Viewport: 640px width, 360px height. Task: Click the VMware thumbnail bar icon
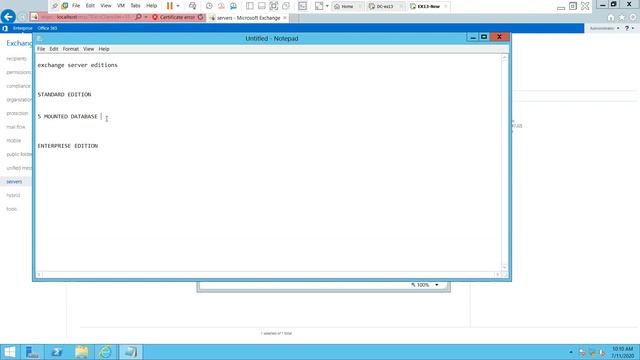coord(262,6)
